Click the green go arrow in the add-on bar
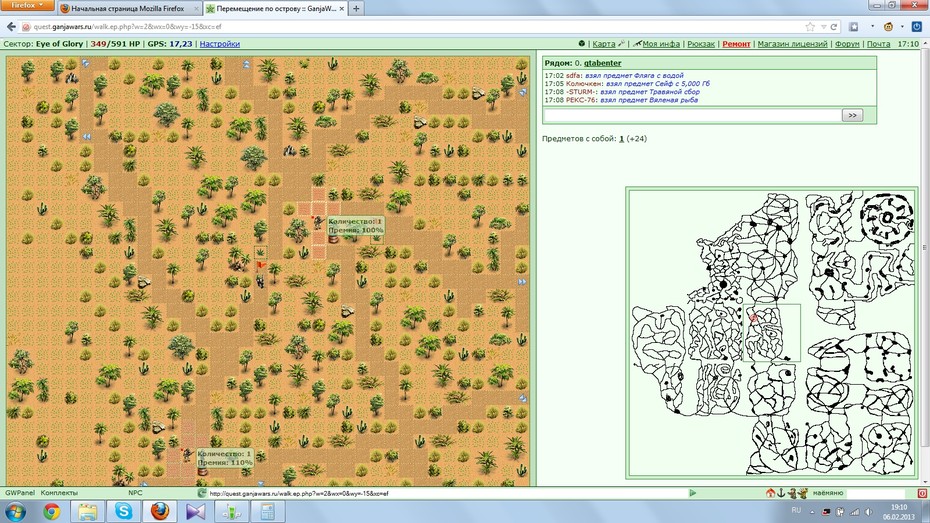 692,493
